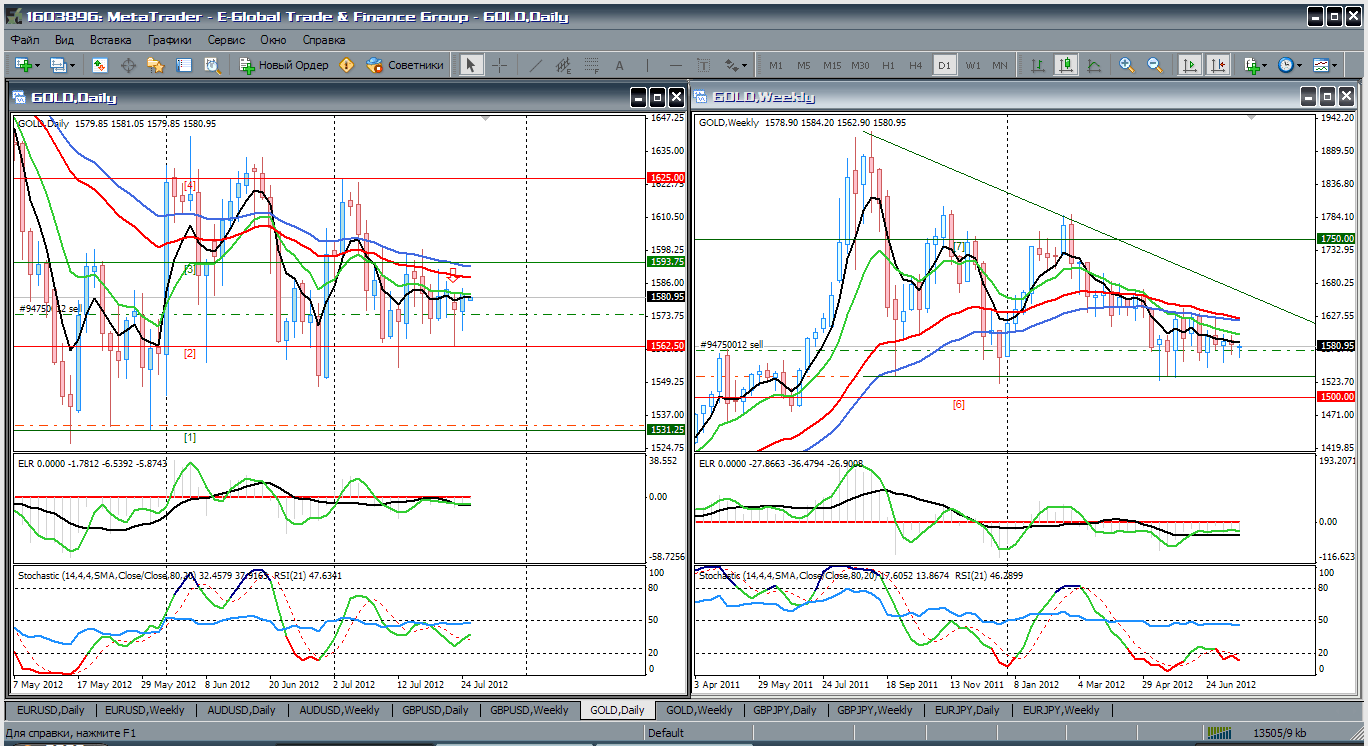Switch to the GBPJPY,Weekly tab
1368x746 pixels.
coord(874,710)
